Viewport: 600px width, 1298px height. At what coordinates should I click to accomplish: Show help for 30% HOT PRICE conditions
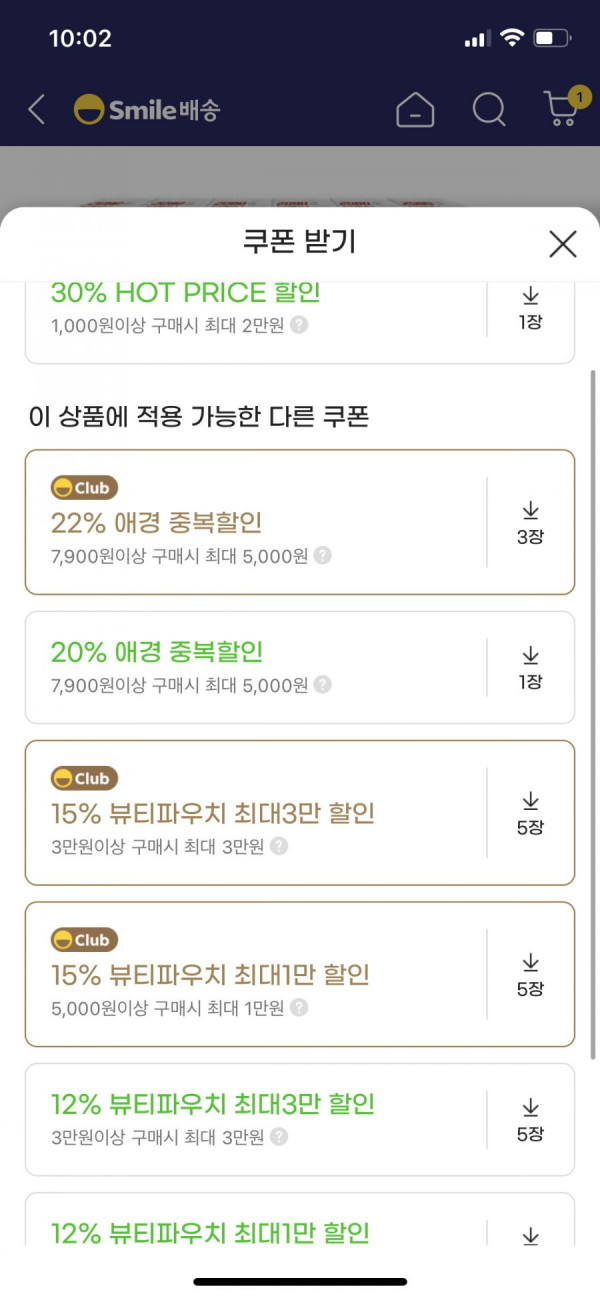coord(299,325)
